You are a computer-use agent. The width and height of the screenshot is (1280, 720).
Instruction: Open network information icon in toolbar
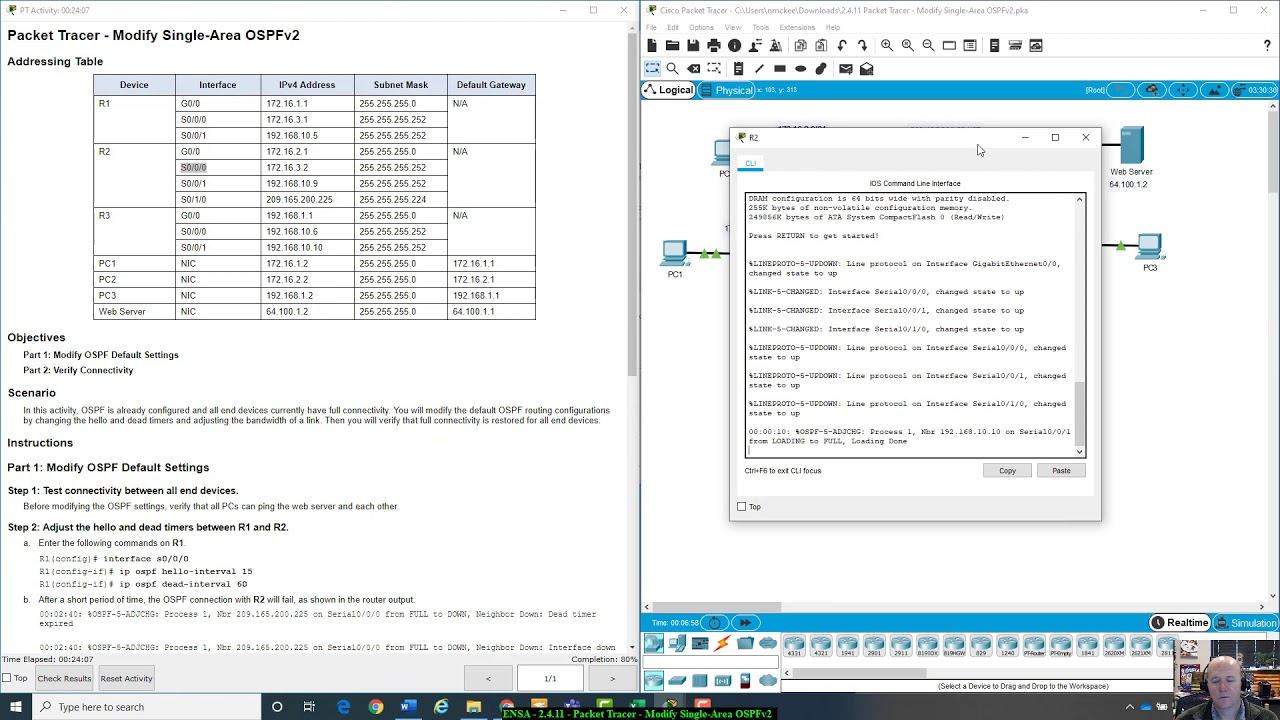(734, 46)
